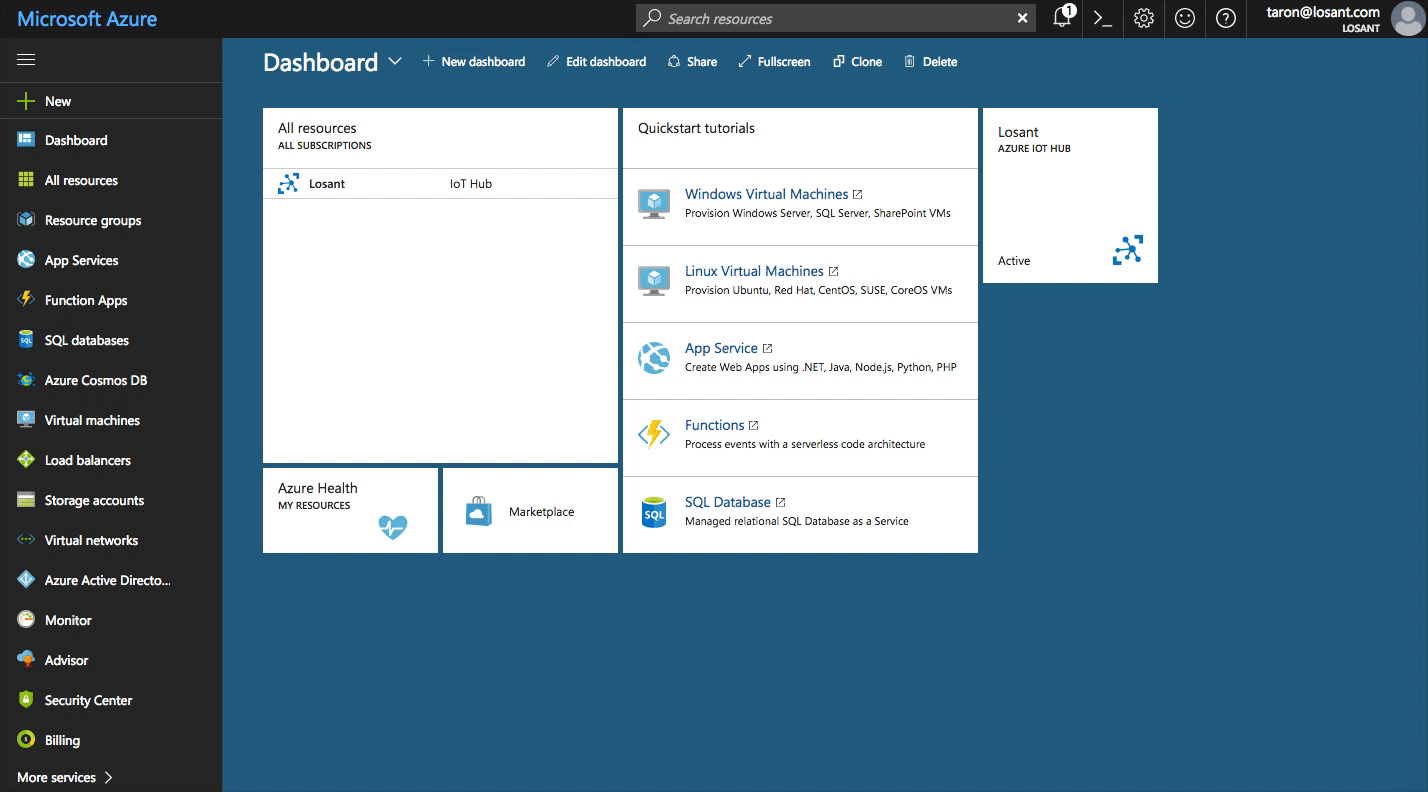
Task: Expand the Dashboard name dropdown
Action: (395, 61)
